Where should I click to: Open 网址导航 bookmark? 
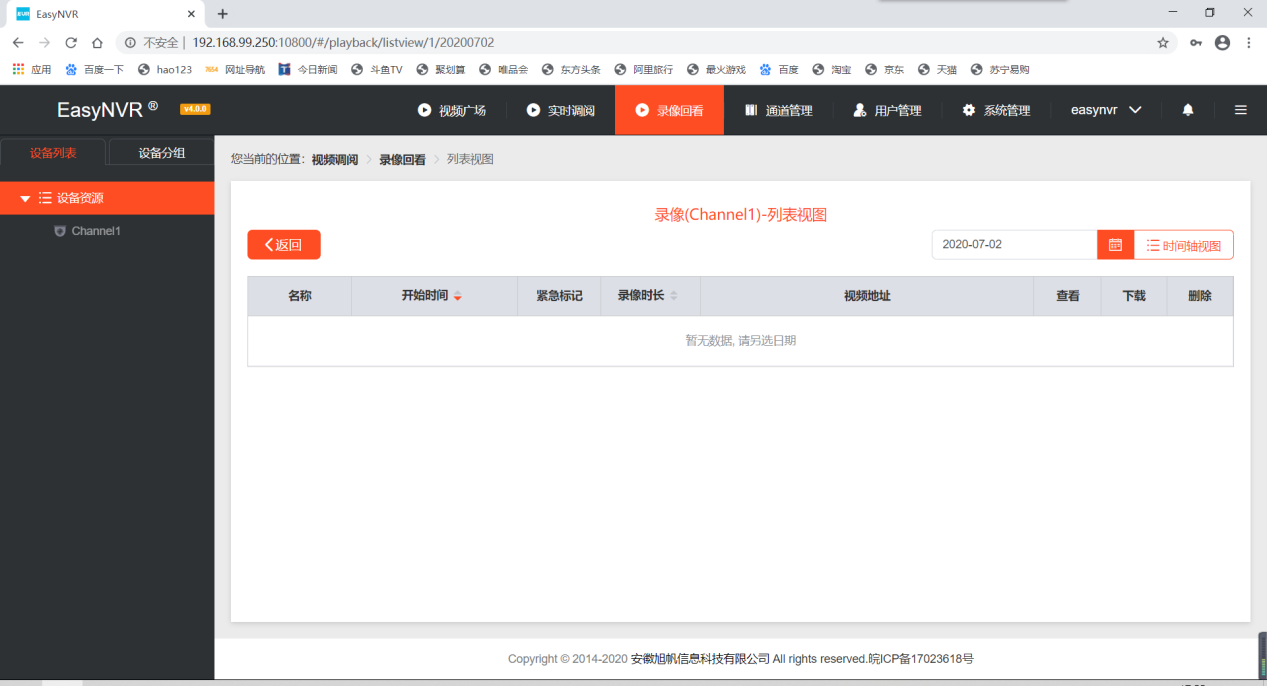tap(235, 70)
